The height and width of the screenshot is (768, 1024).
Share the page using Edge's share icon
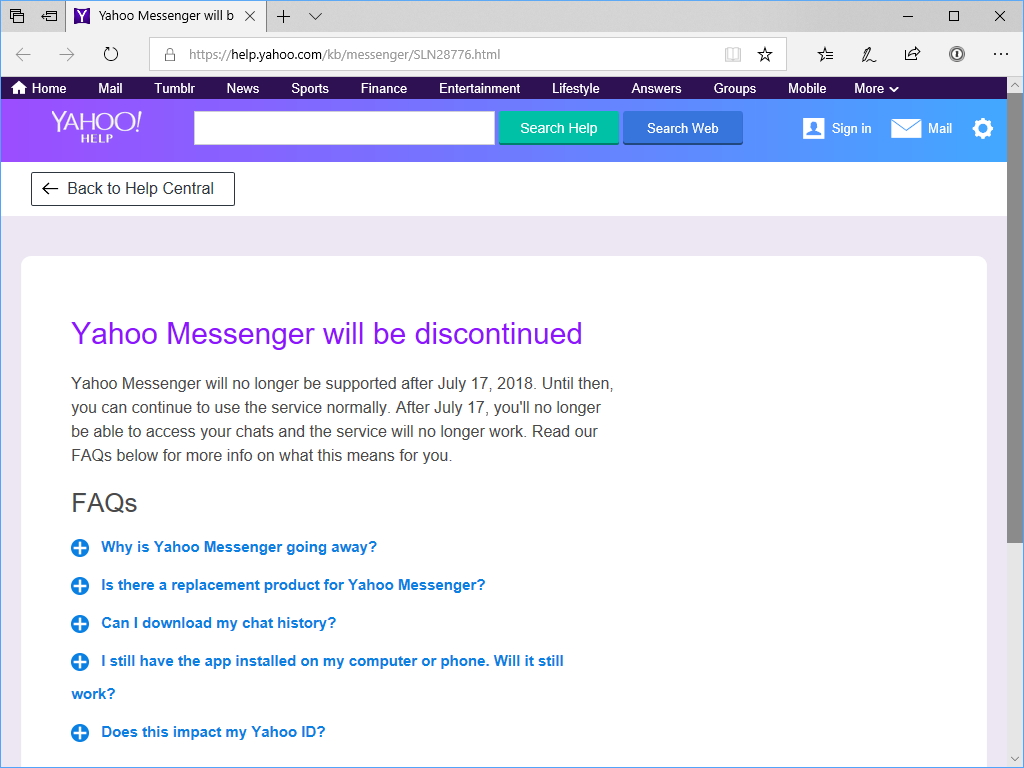click(912, 54)
